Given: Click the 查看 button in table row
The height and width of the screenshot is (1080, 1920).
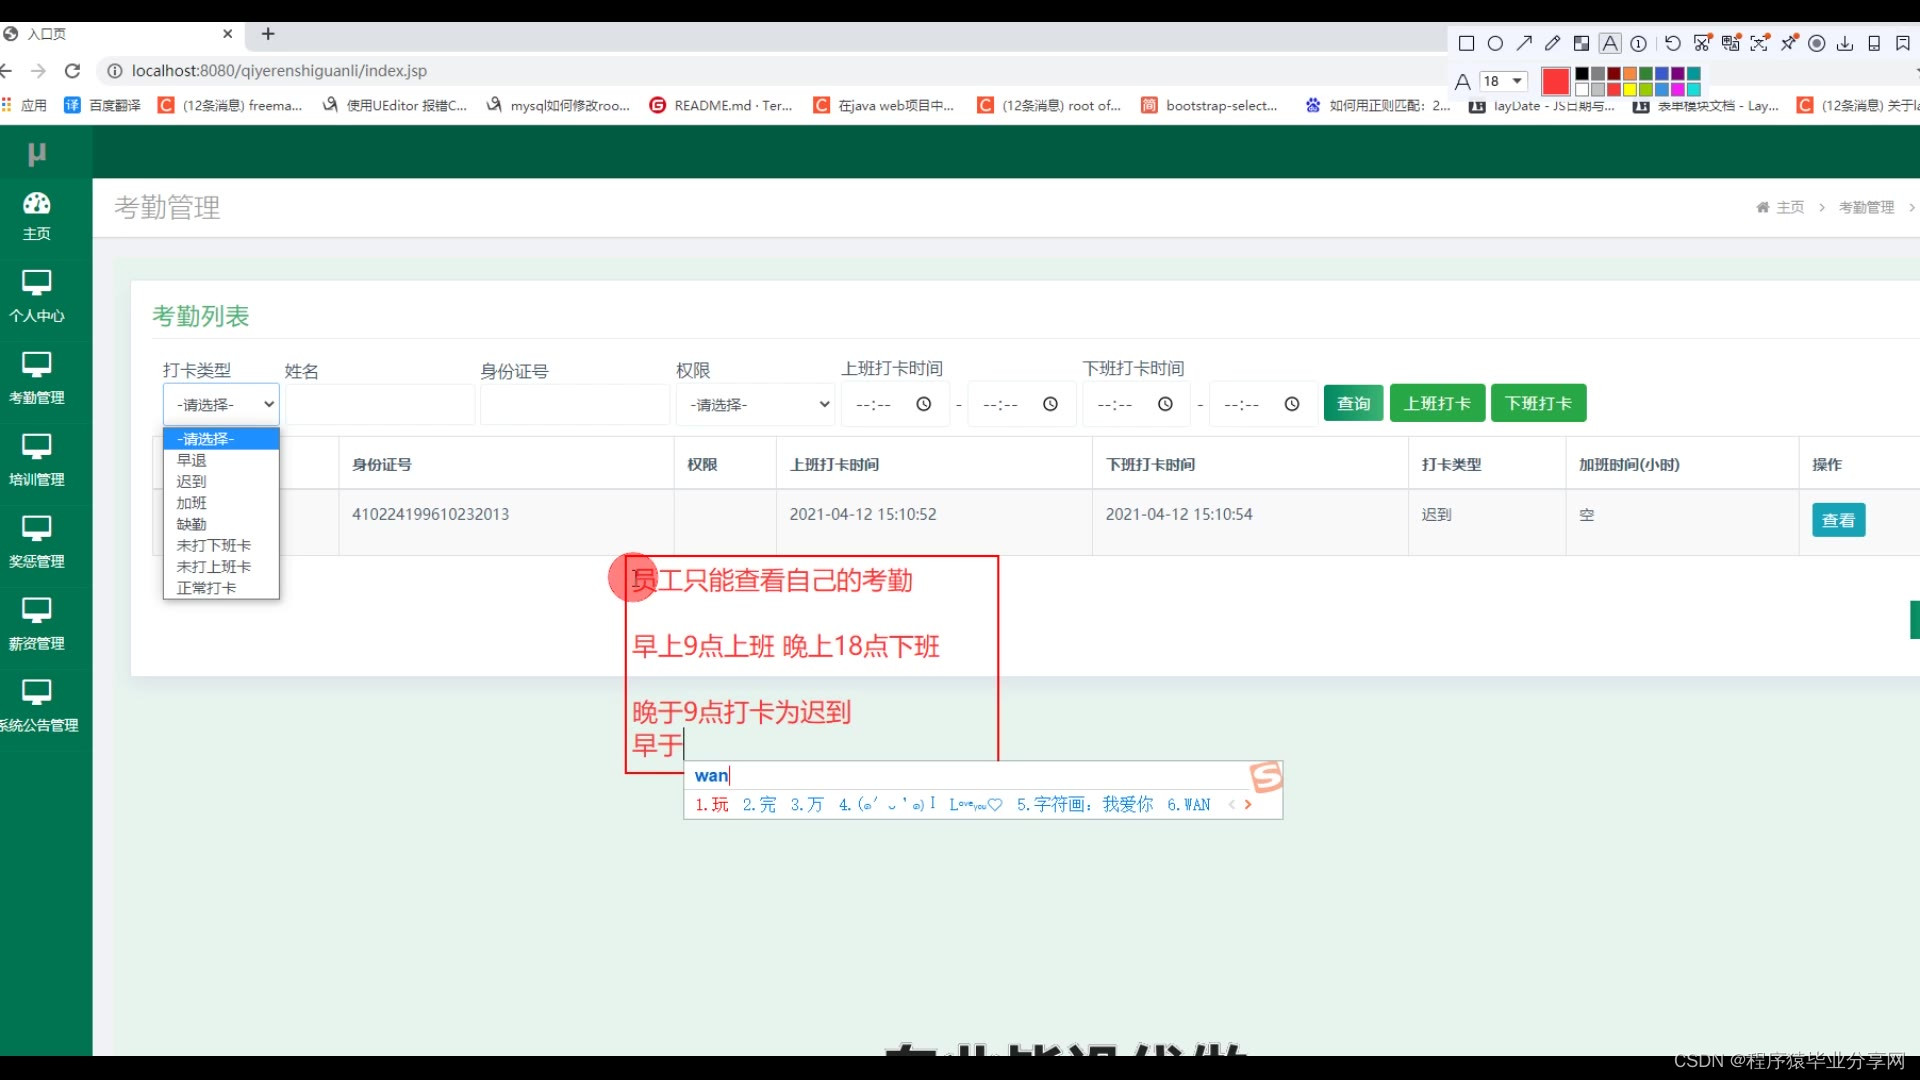Looking at the screenshot, I should [x=1837, y=520].
